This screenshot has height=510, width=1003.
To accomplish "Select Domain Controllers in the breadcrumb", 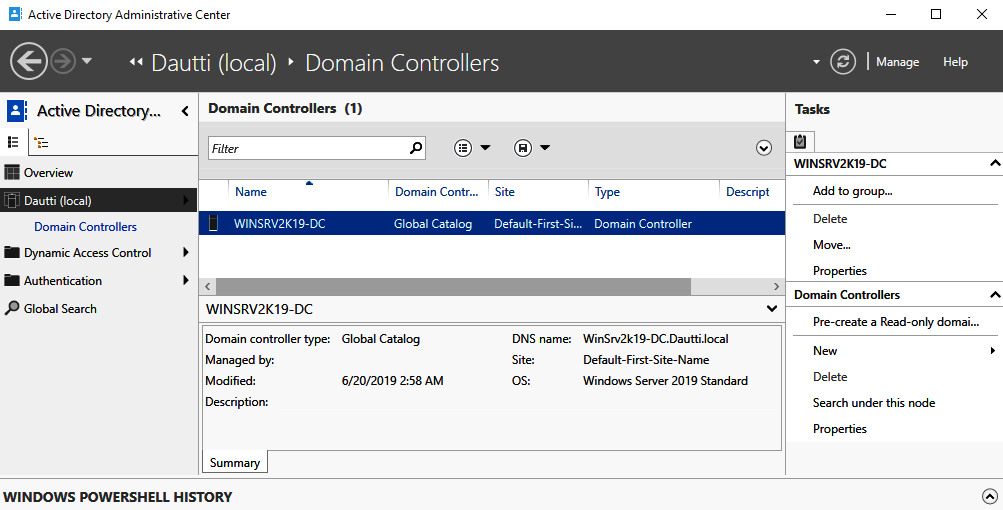I will [x=402, y=63].
